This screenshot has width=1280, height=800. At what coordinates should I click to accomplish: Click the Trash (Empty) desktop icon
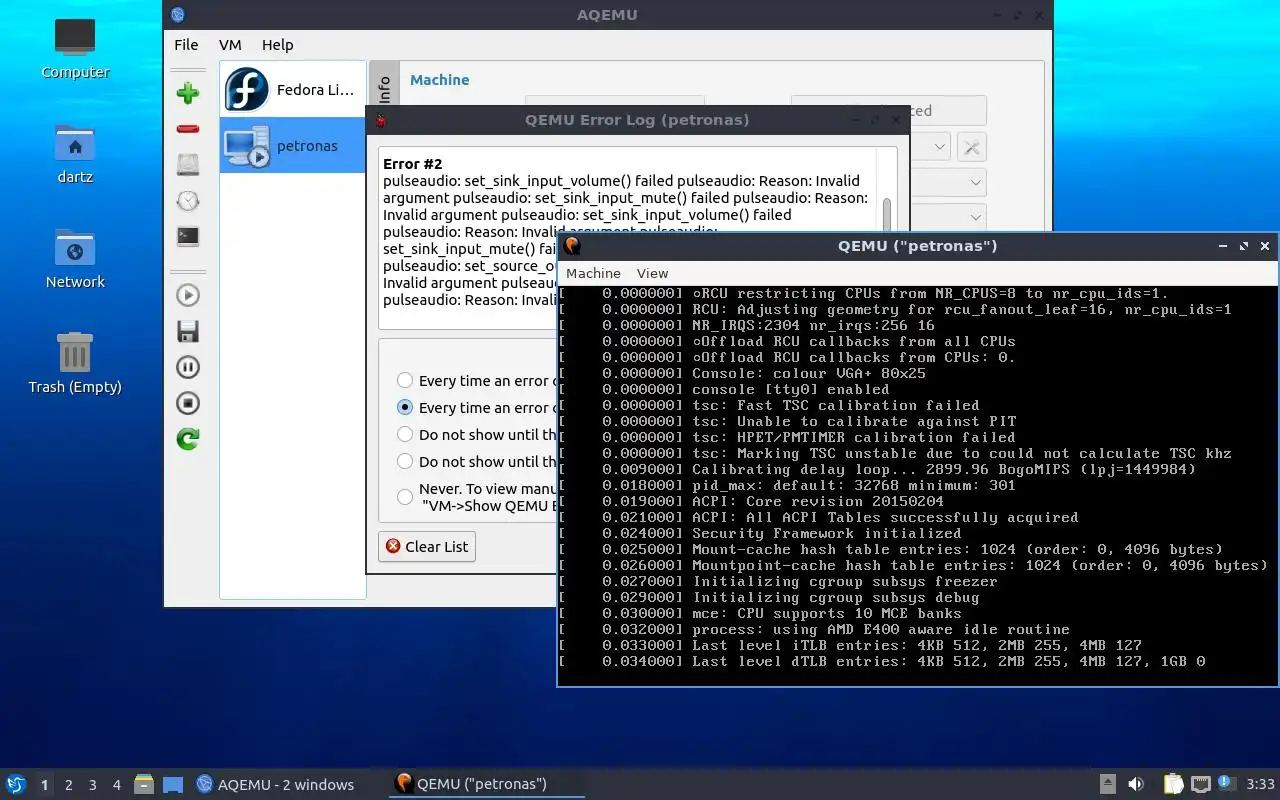point(75,365)
